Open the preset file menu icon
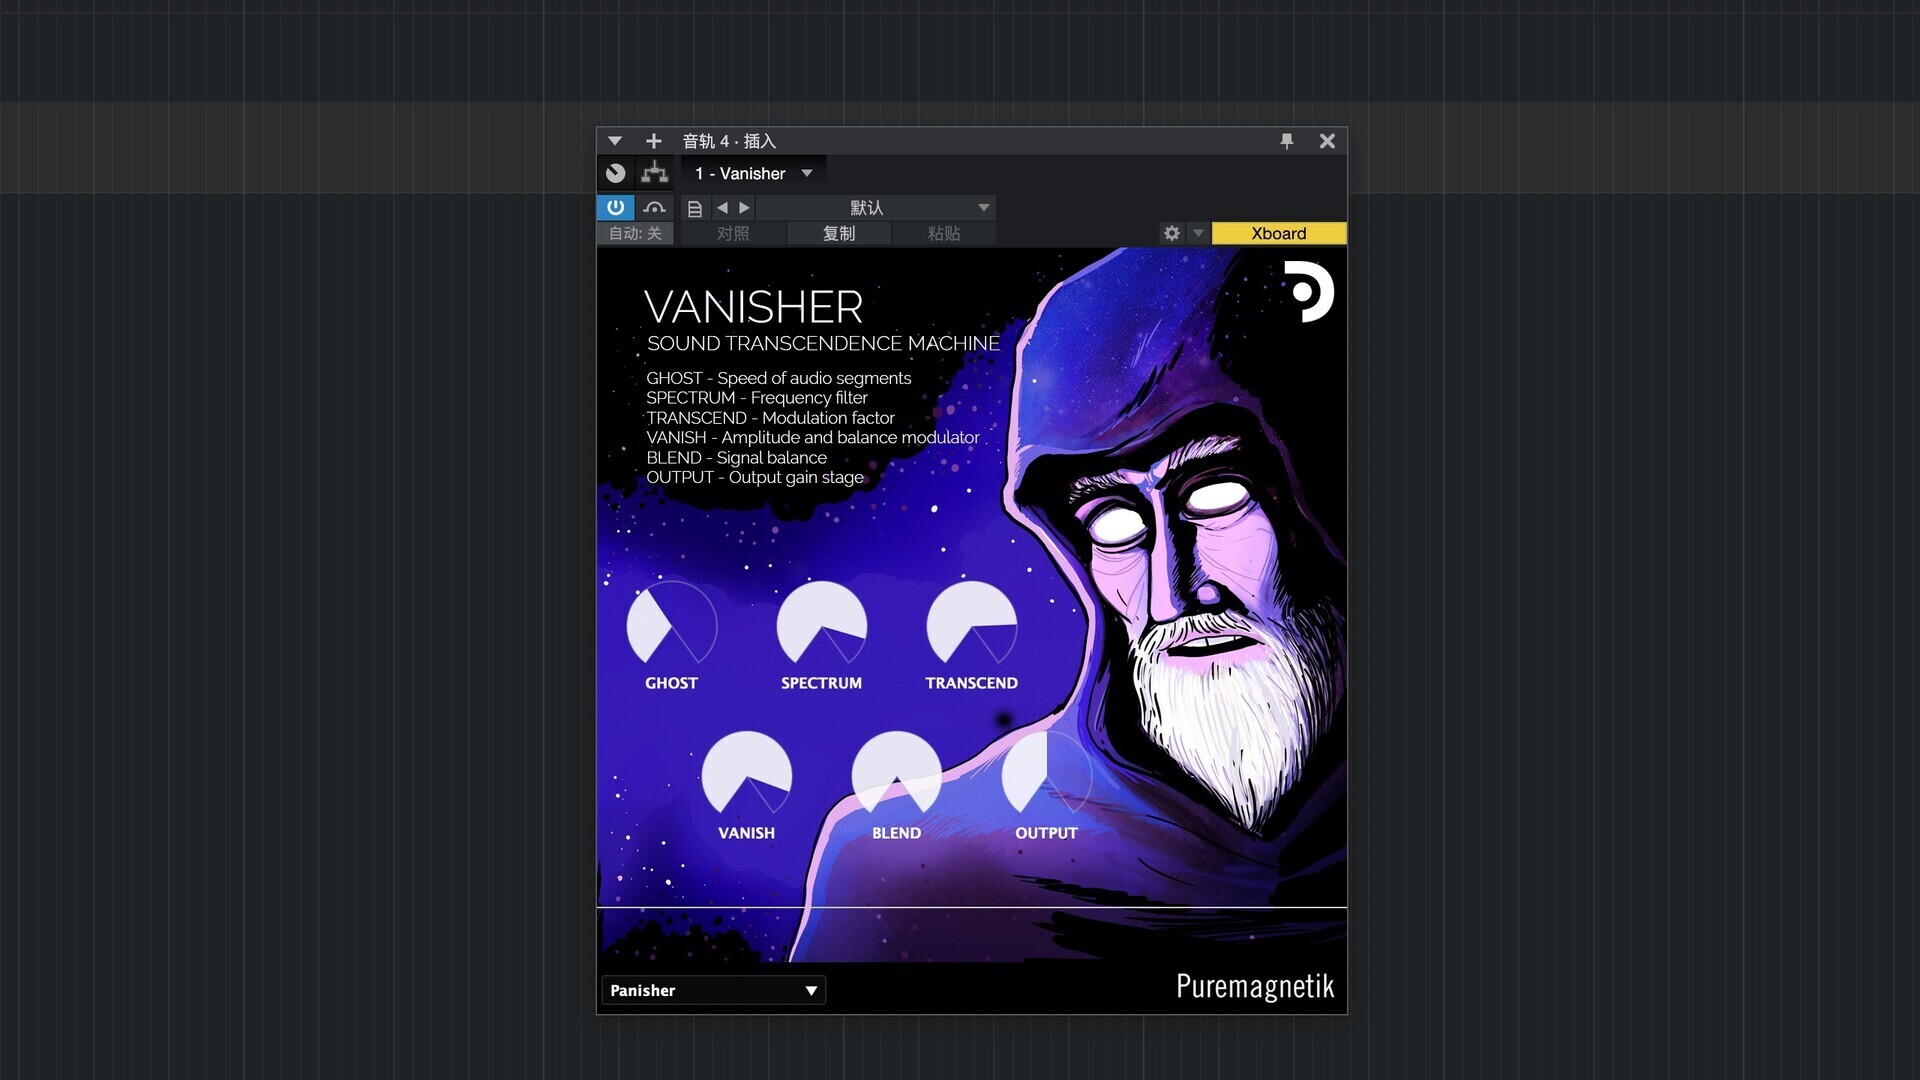The image size is (1920, 1080). pyautogui.click(x=694, y=208)
